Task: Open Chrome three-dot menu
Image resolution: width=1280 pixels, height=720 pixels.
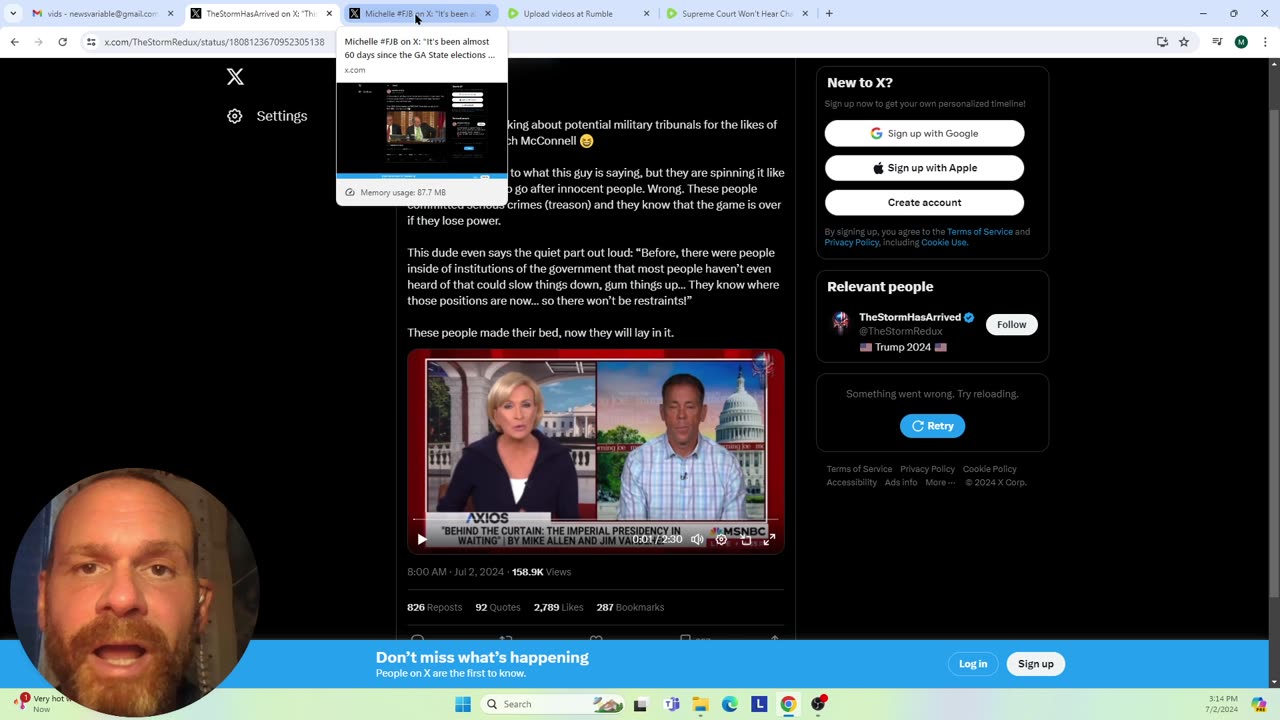Action: pos(1265,42)
